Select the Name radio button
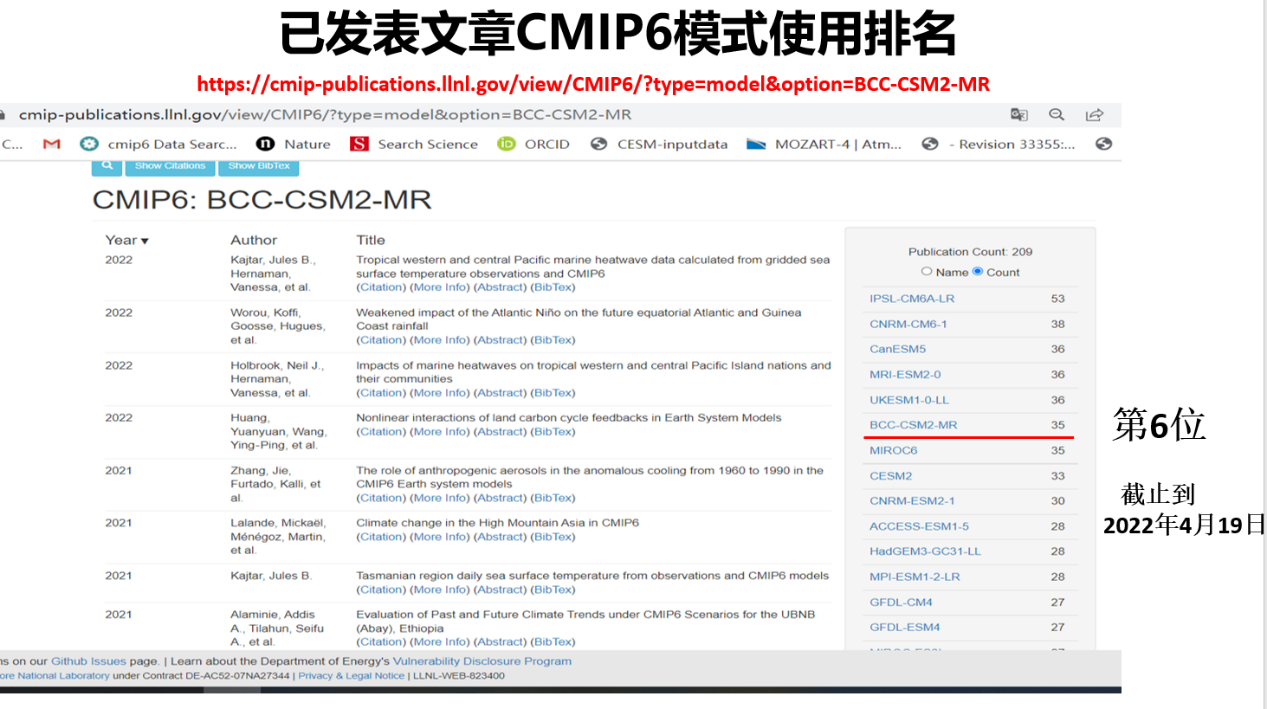Image resolution: width=1267 pixels, height=709 pixels. [927, 272]
